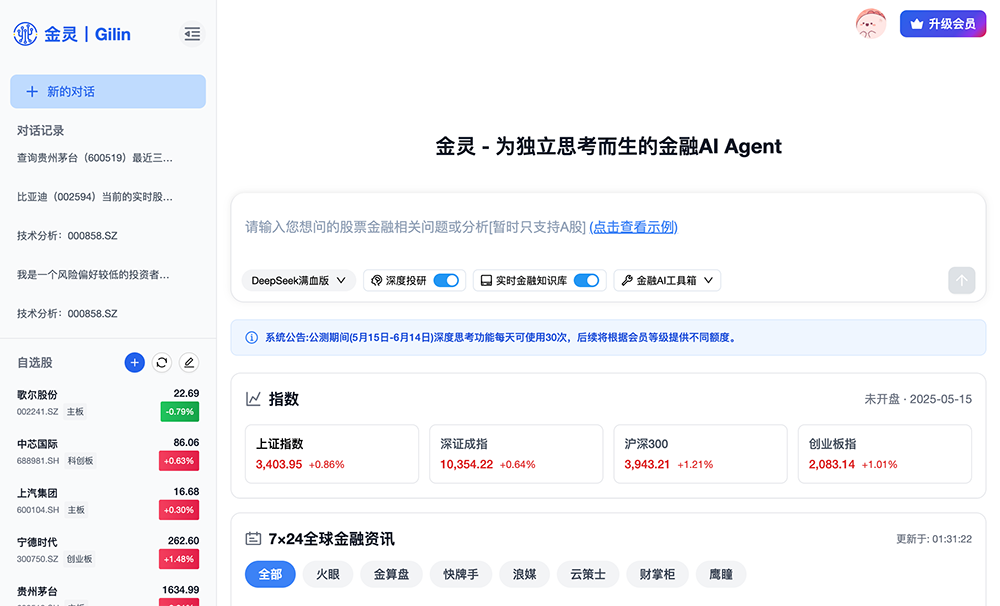Select the 云策士 news tab
1000x606 pixels.
point(587,574)
